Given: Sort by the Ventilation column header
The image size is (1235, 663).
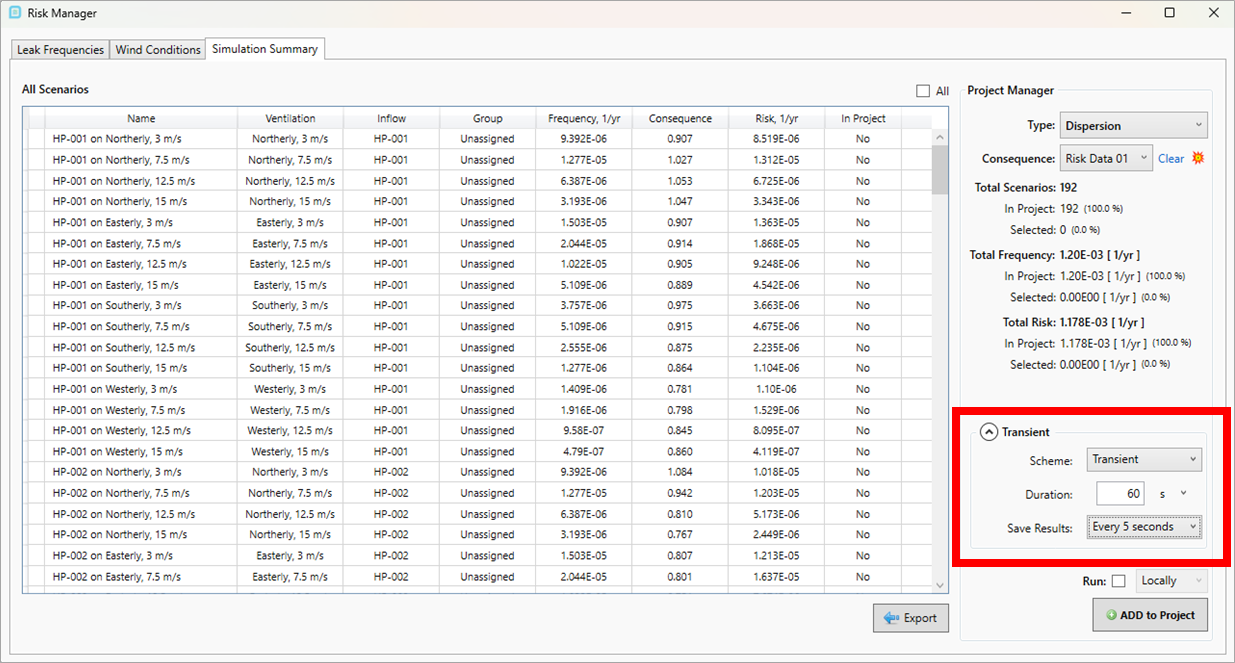Looking at the screenshot, I should click(290, 118).
